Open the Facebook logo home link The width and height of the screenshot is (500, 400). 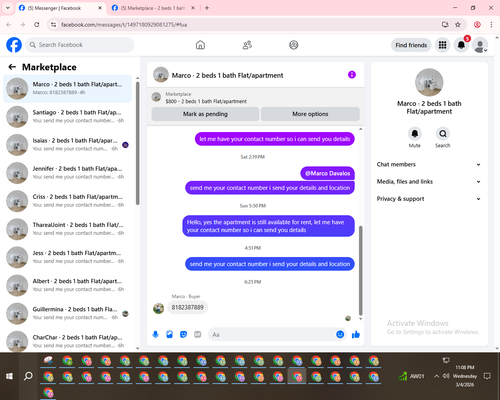tap(14, 45)
